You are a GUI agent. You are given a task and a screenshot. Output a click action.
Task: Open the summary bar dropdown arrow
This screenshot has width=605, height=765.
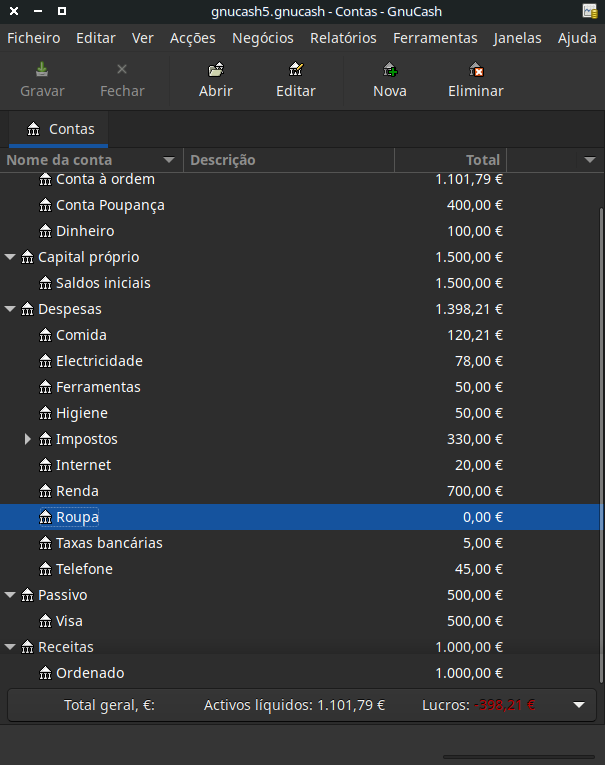click(579, 705)
